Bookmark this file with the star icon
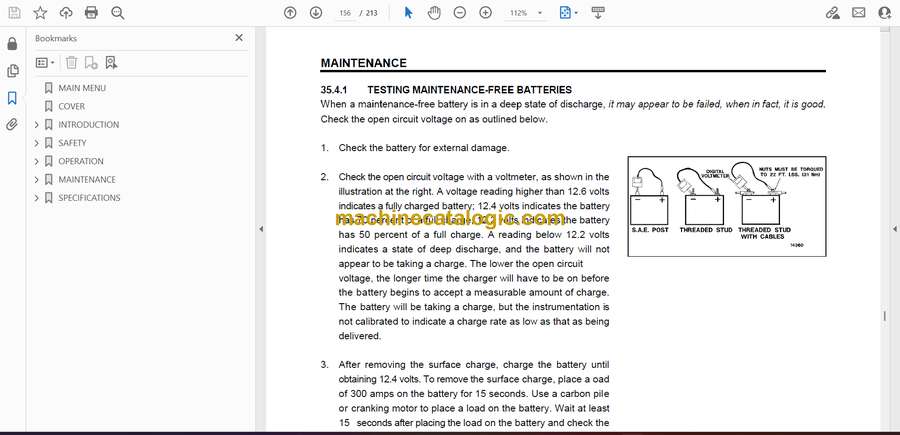The image size is (900, 435). click(40, 13)
